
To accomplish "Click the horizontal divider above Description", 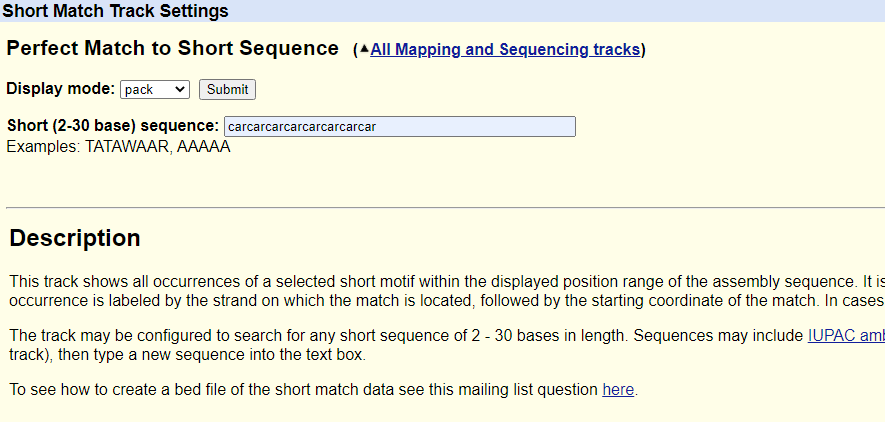I will (445, 208).
